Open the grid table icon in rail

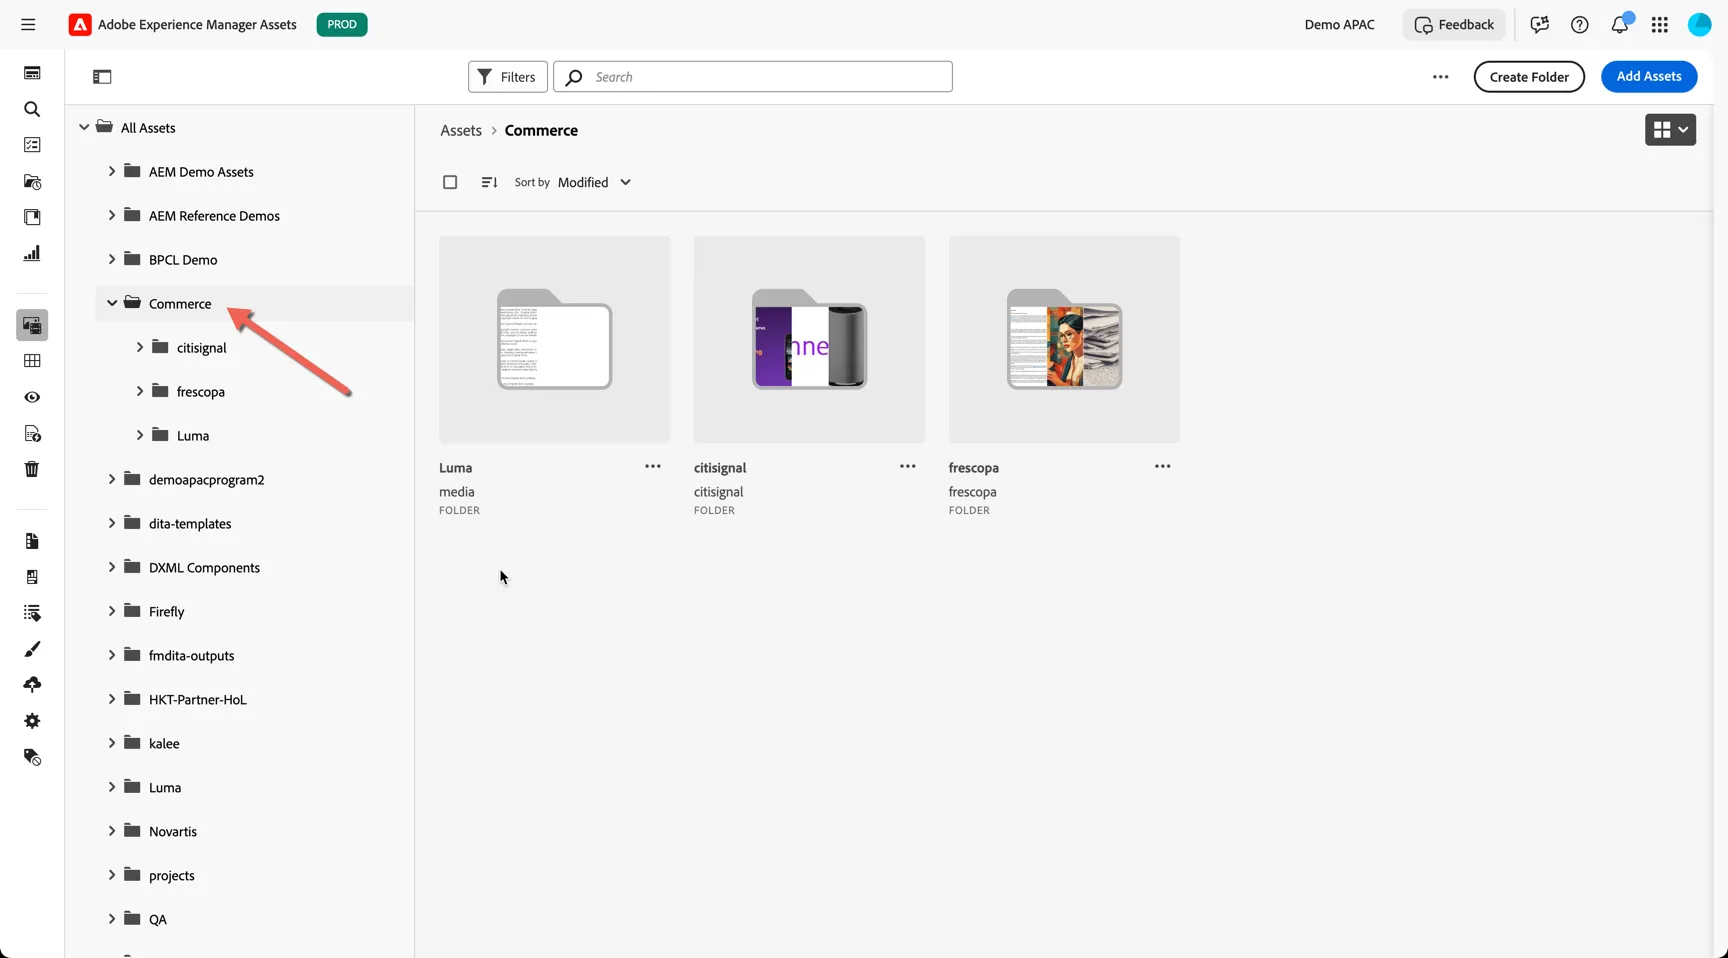tap(32, 361)
